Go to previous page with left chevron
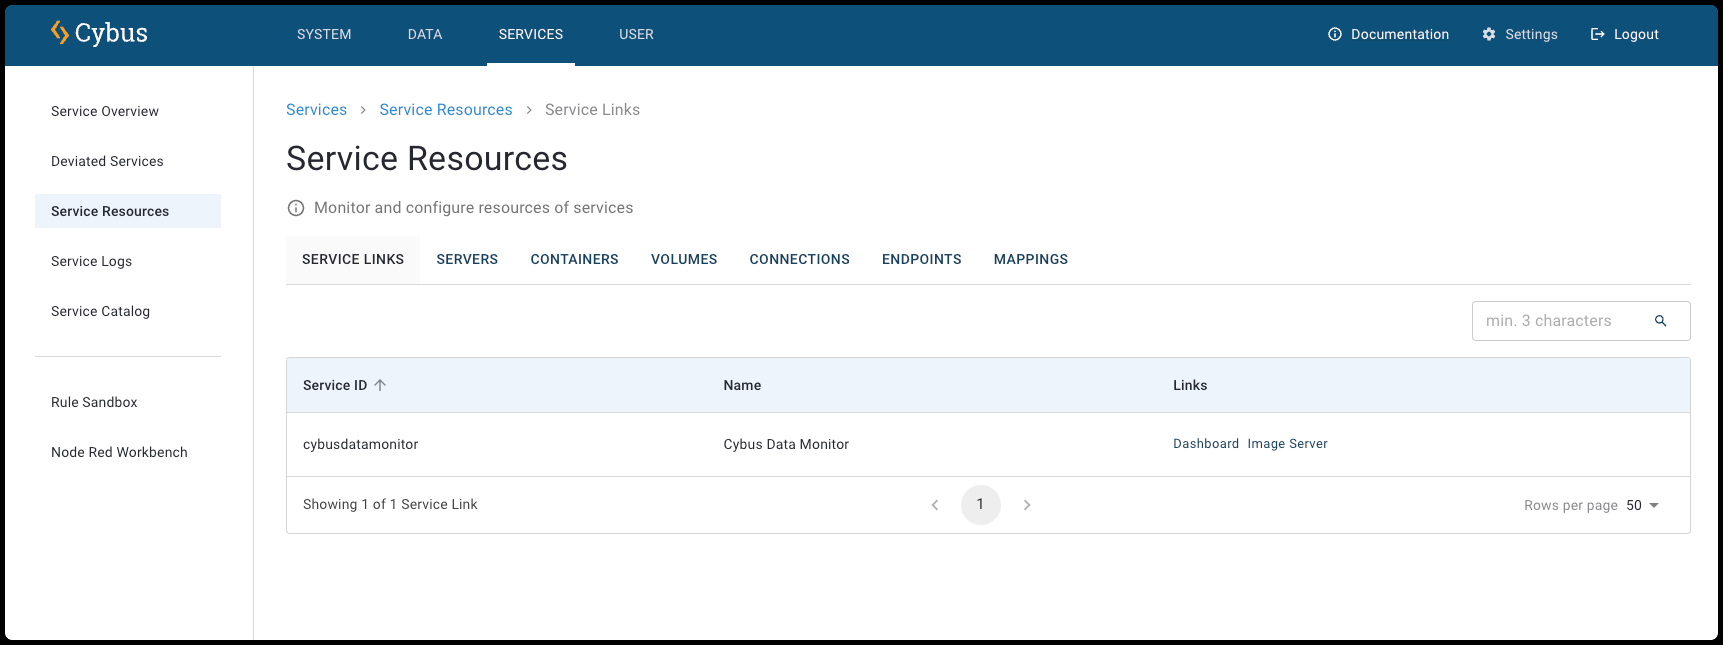The height and width of the screenshot is (645, 1723). pos(935,505)
